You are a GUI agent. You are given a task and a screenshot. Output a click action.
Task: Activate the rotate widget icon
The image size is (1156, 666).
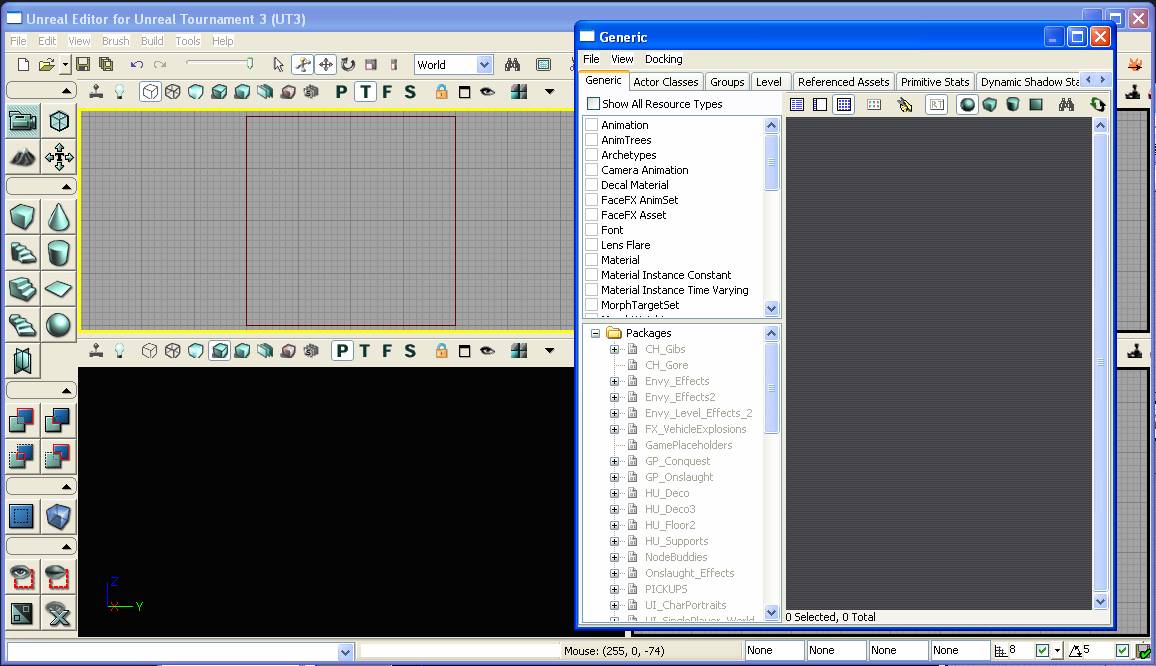[x=348, y=64]
